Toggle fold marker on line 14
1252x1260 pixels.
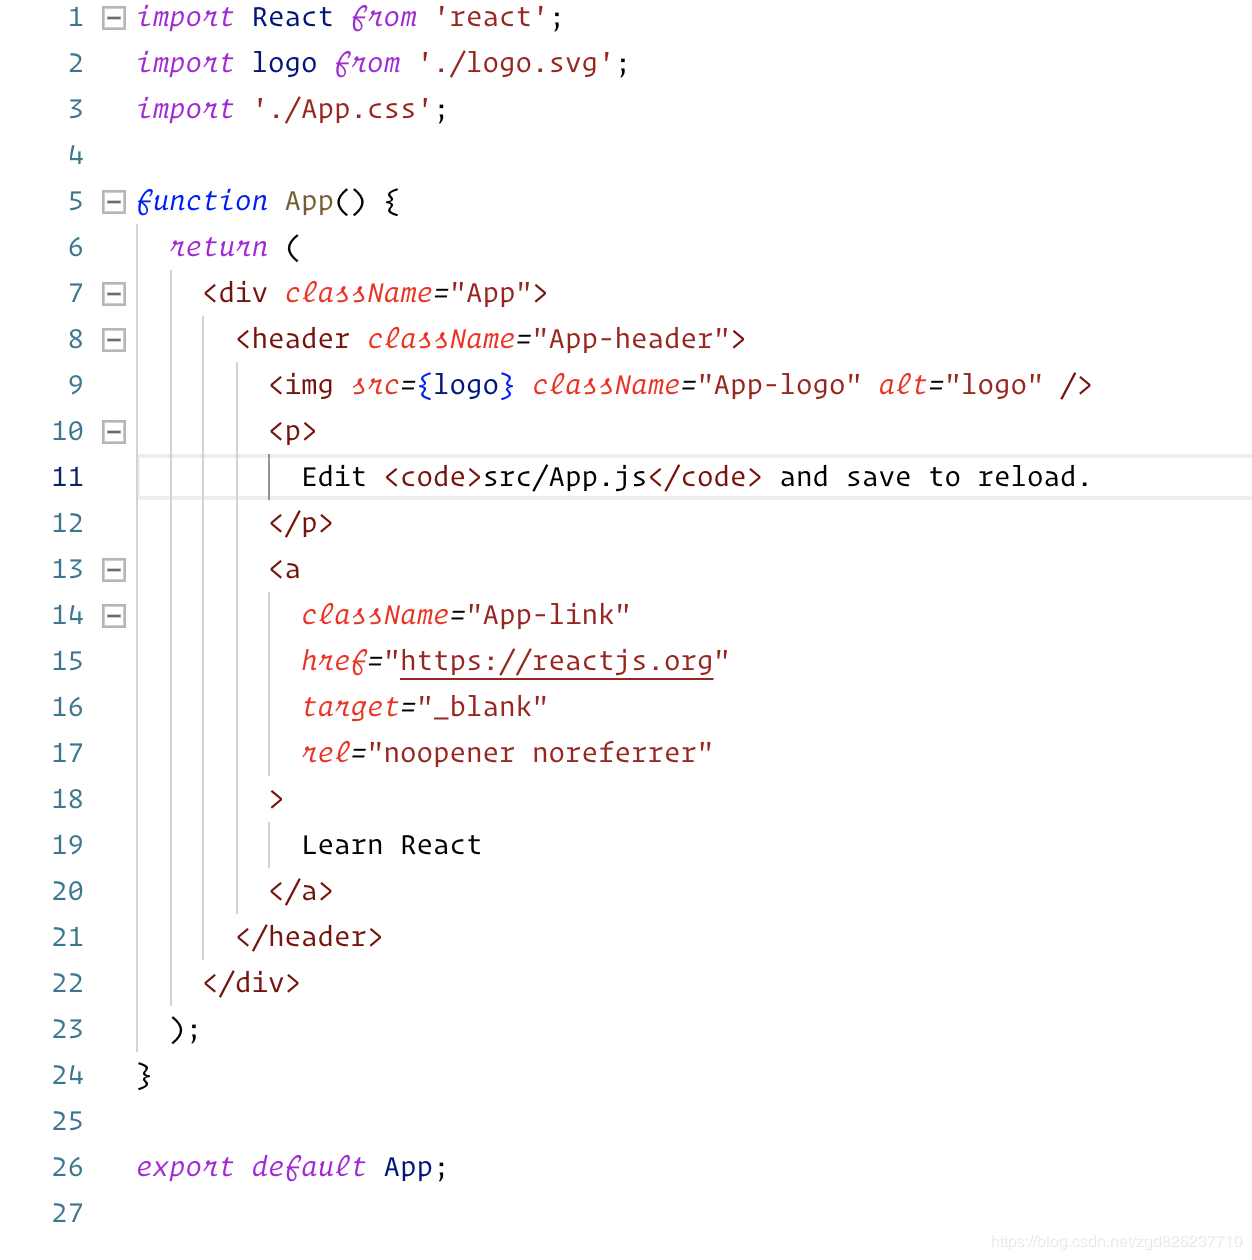114,616
